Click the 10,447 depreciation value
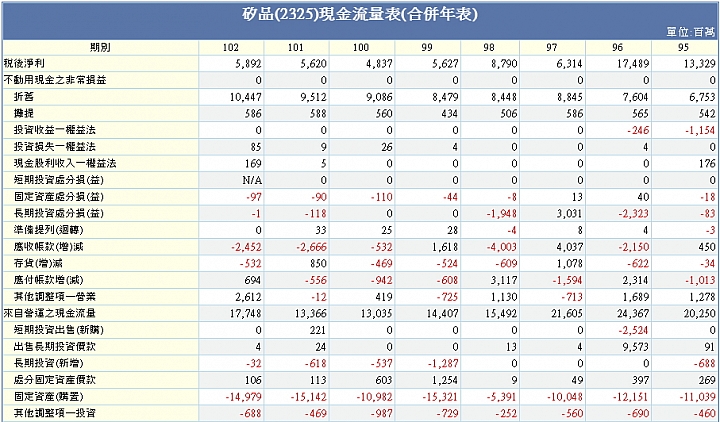 [246, 97]
